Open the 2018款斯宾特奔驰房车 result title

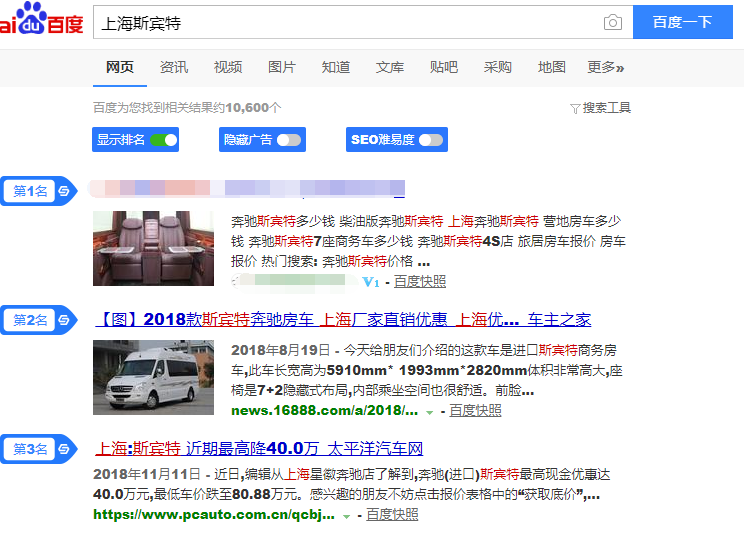click(x=343, y=320)
